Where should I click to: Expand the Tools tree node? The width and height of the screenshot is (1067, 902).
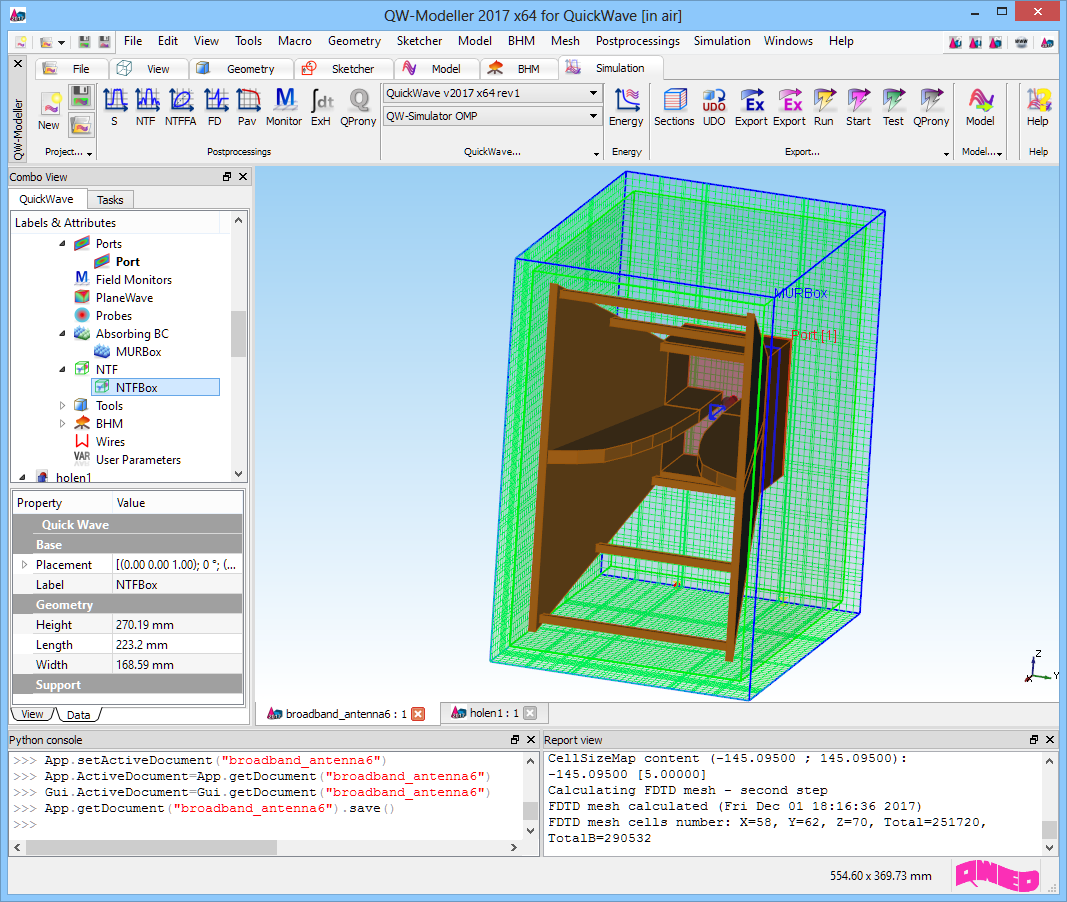63,405
